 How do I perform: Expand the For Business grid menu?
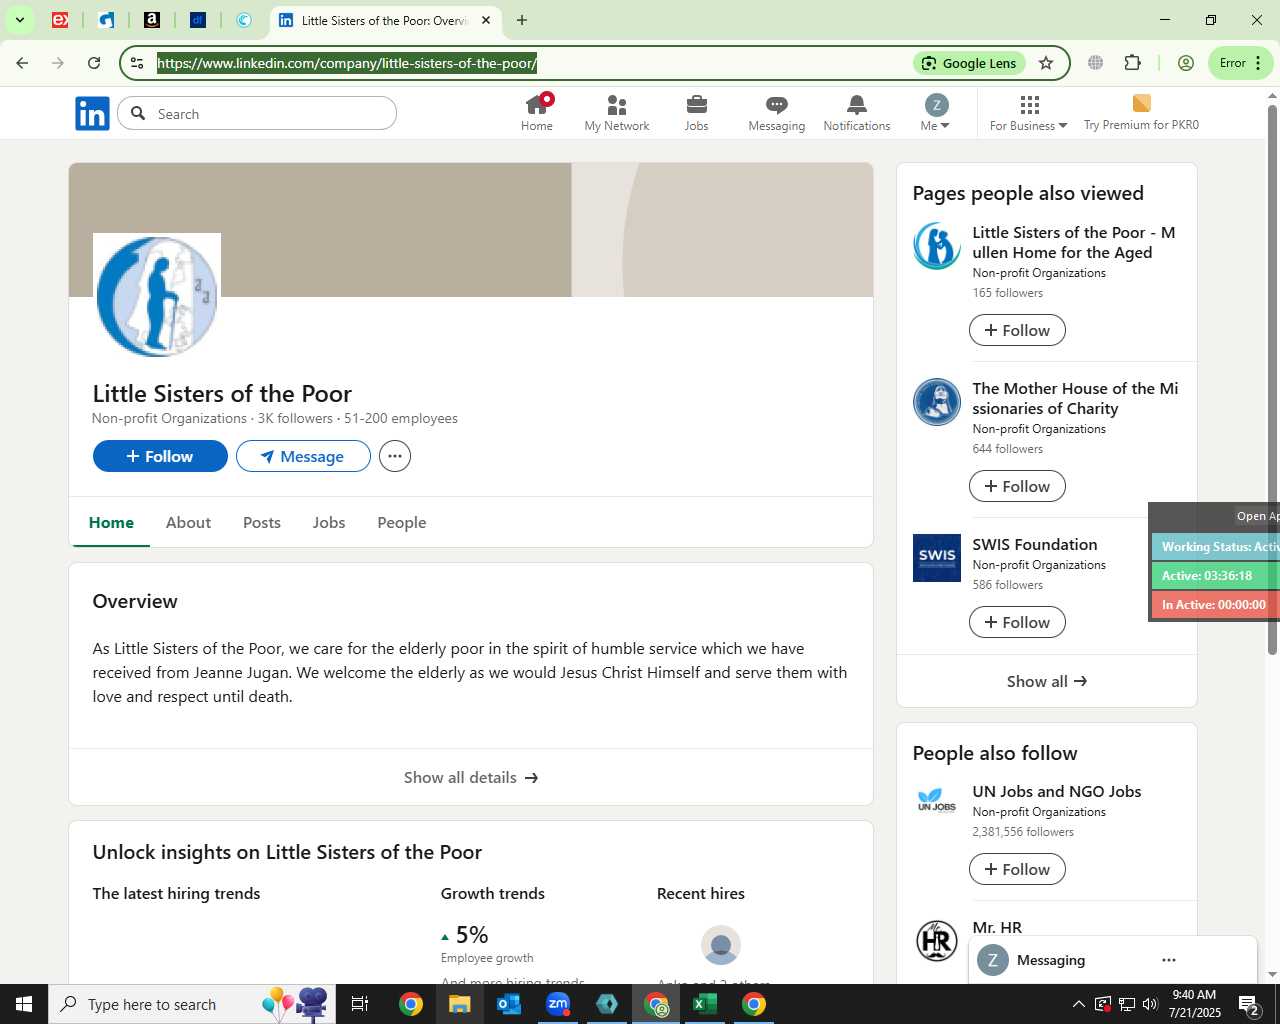(1029, 113)
